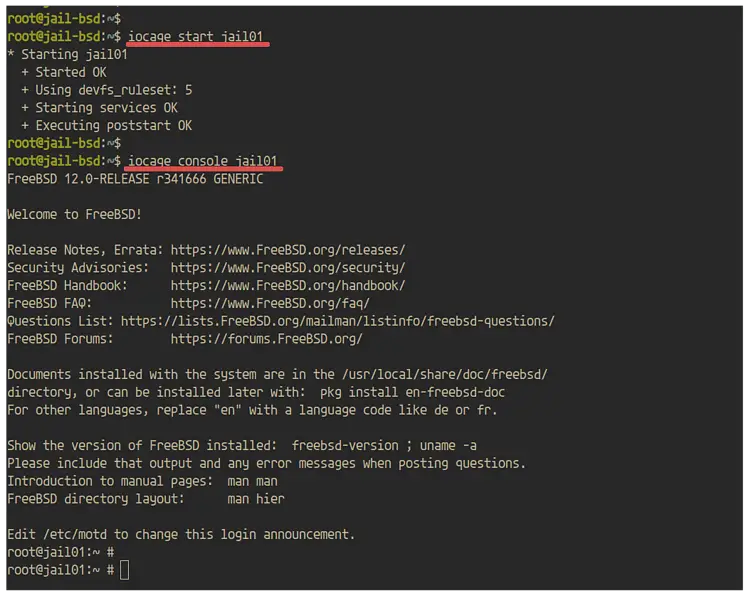Screen dimensions: 750x598
Task: Click the 'Executing poststart OK' line
Action: click(x=107, y=126)
